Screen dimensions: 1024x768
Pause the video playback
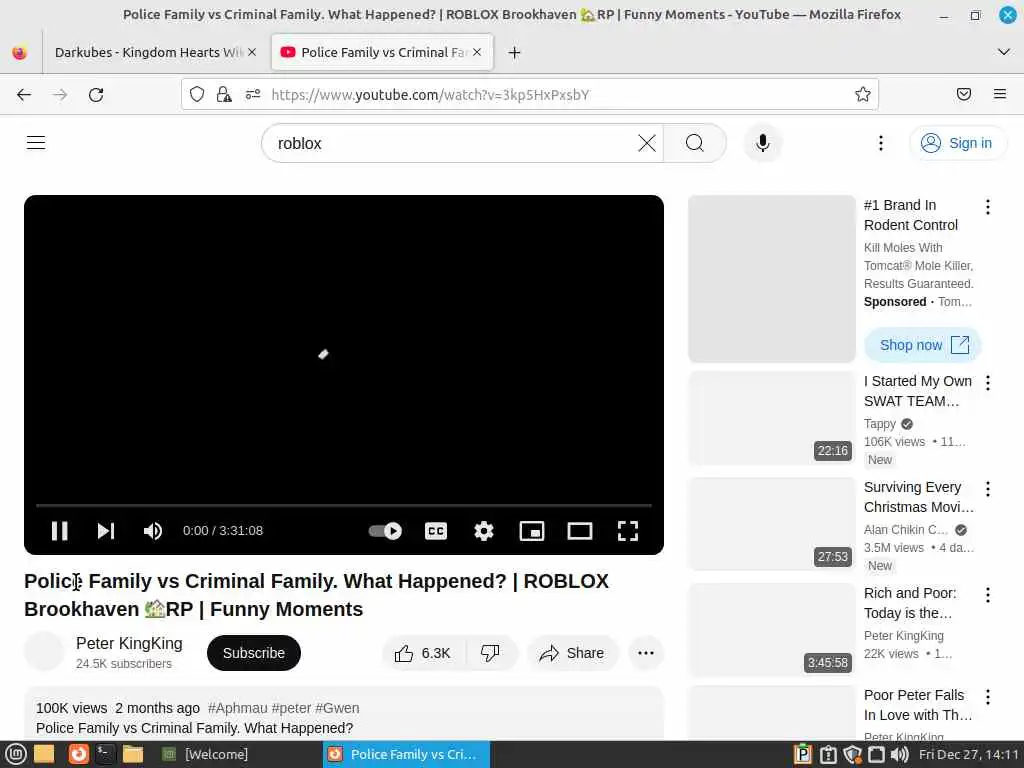[59, 531]
